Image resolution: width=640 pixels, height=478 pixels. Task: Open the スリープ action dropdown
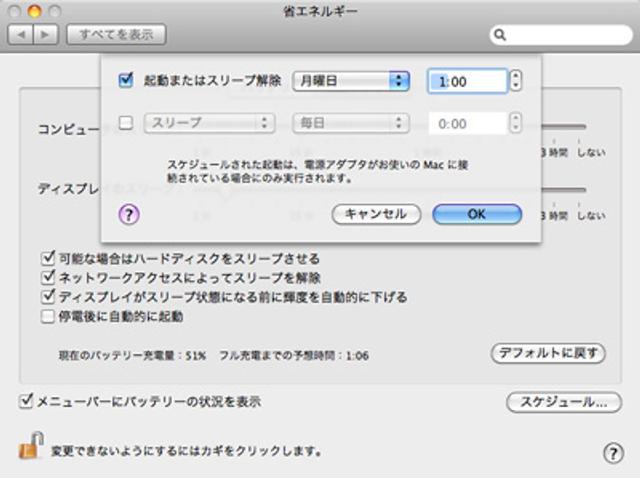point(209,123)
